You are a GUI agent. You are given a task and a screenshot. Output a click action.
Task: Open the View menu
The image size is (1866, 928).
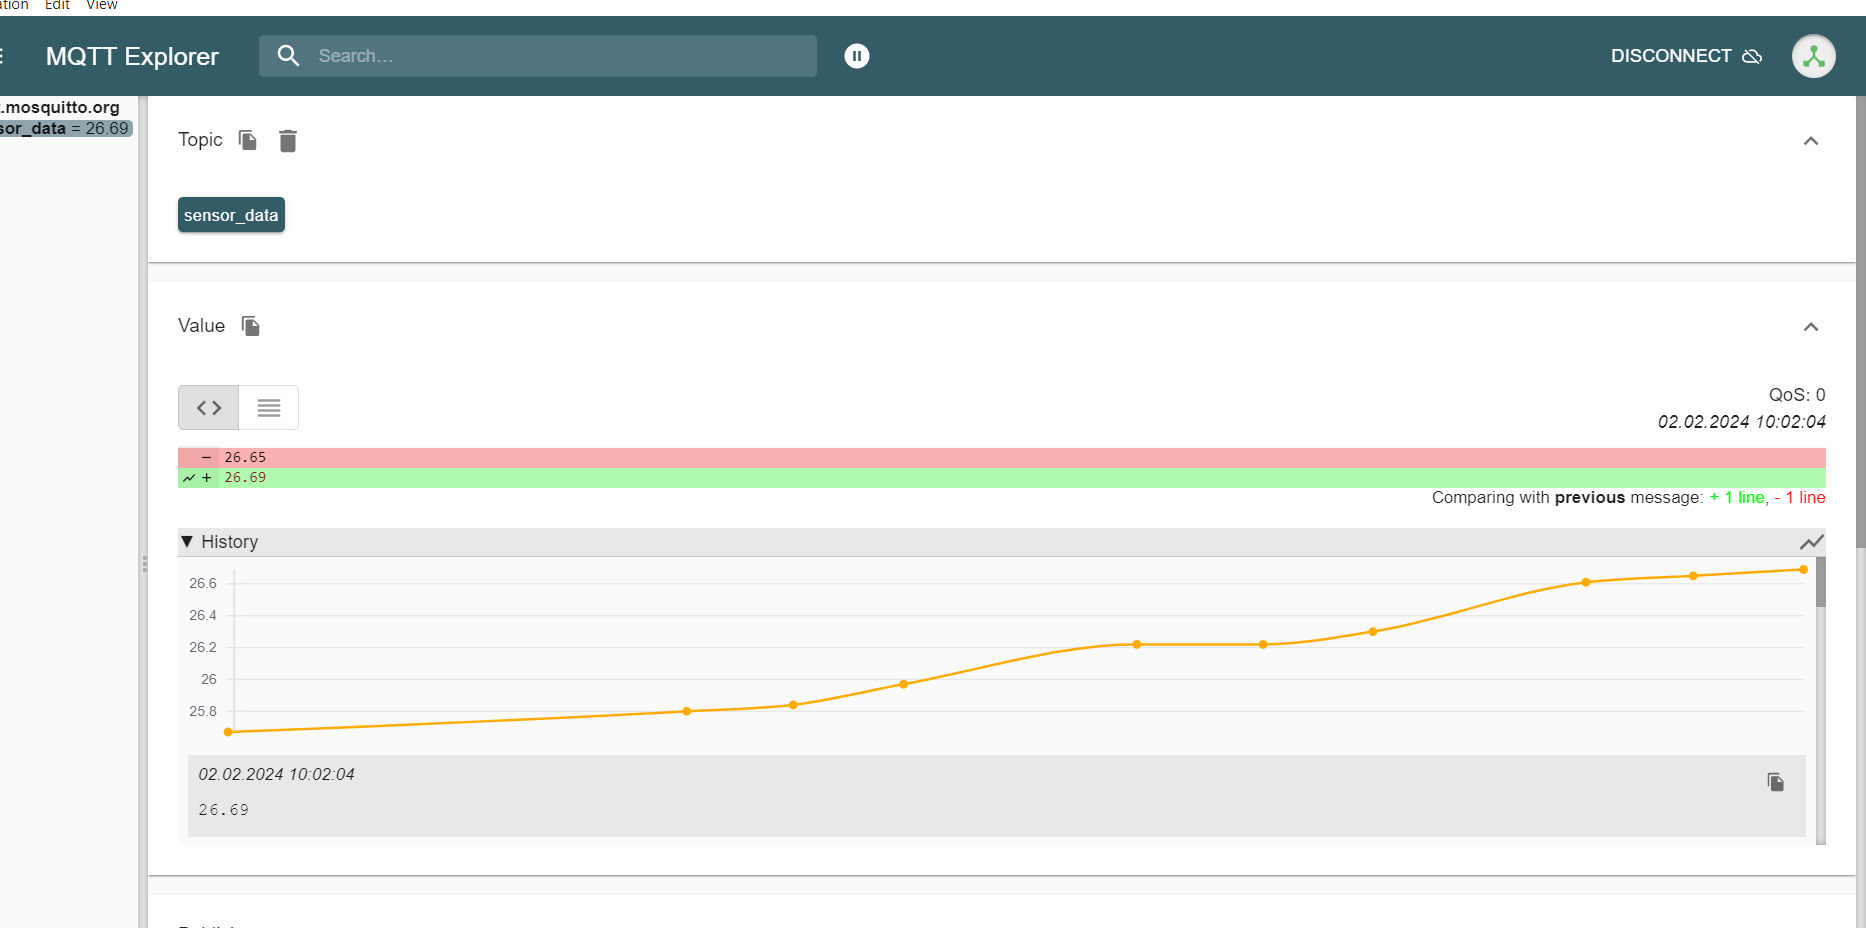[102, 5]
